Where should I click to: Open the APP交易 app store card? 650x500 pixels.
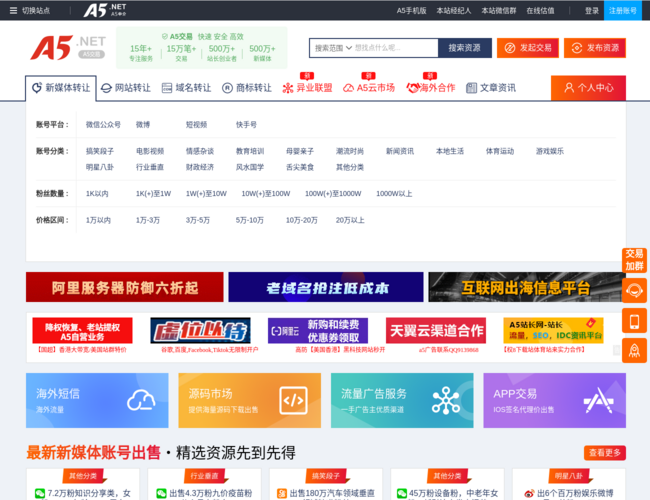click(x=554, y=400)
